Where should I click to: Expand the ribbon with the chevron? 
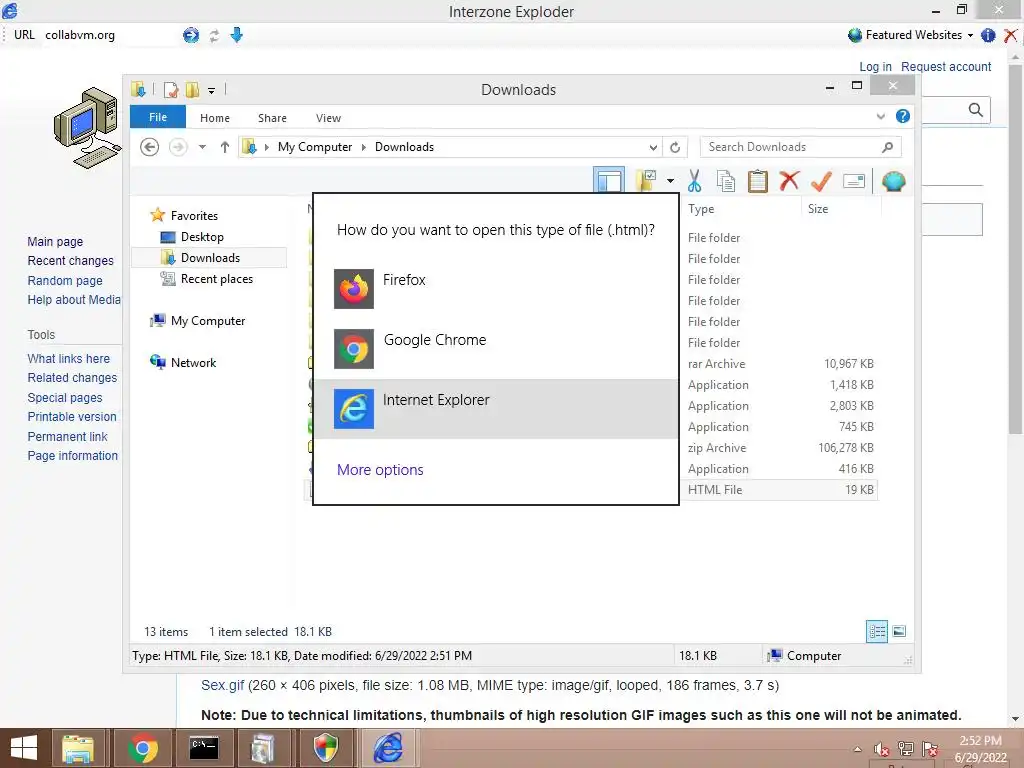pyautogui.click(x=880, y=117)
